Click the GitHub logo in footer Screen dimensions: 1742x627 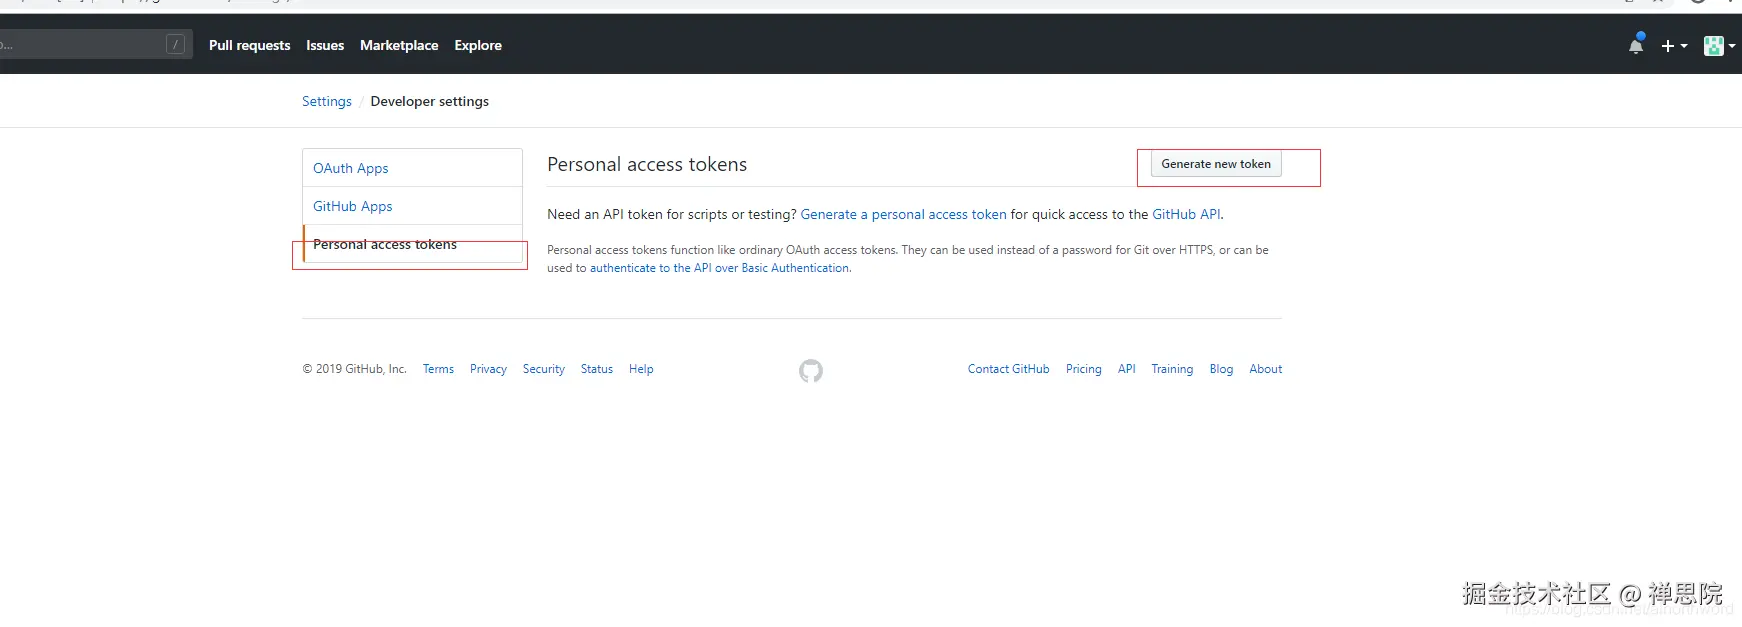click(811, 371)
